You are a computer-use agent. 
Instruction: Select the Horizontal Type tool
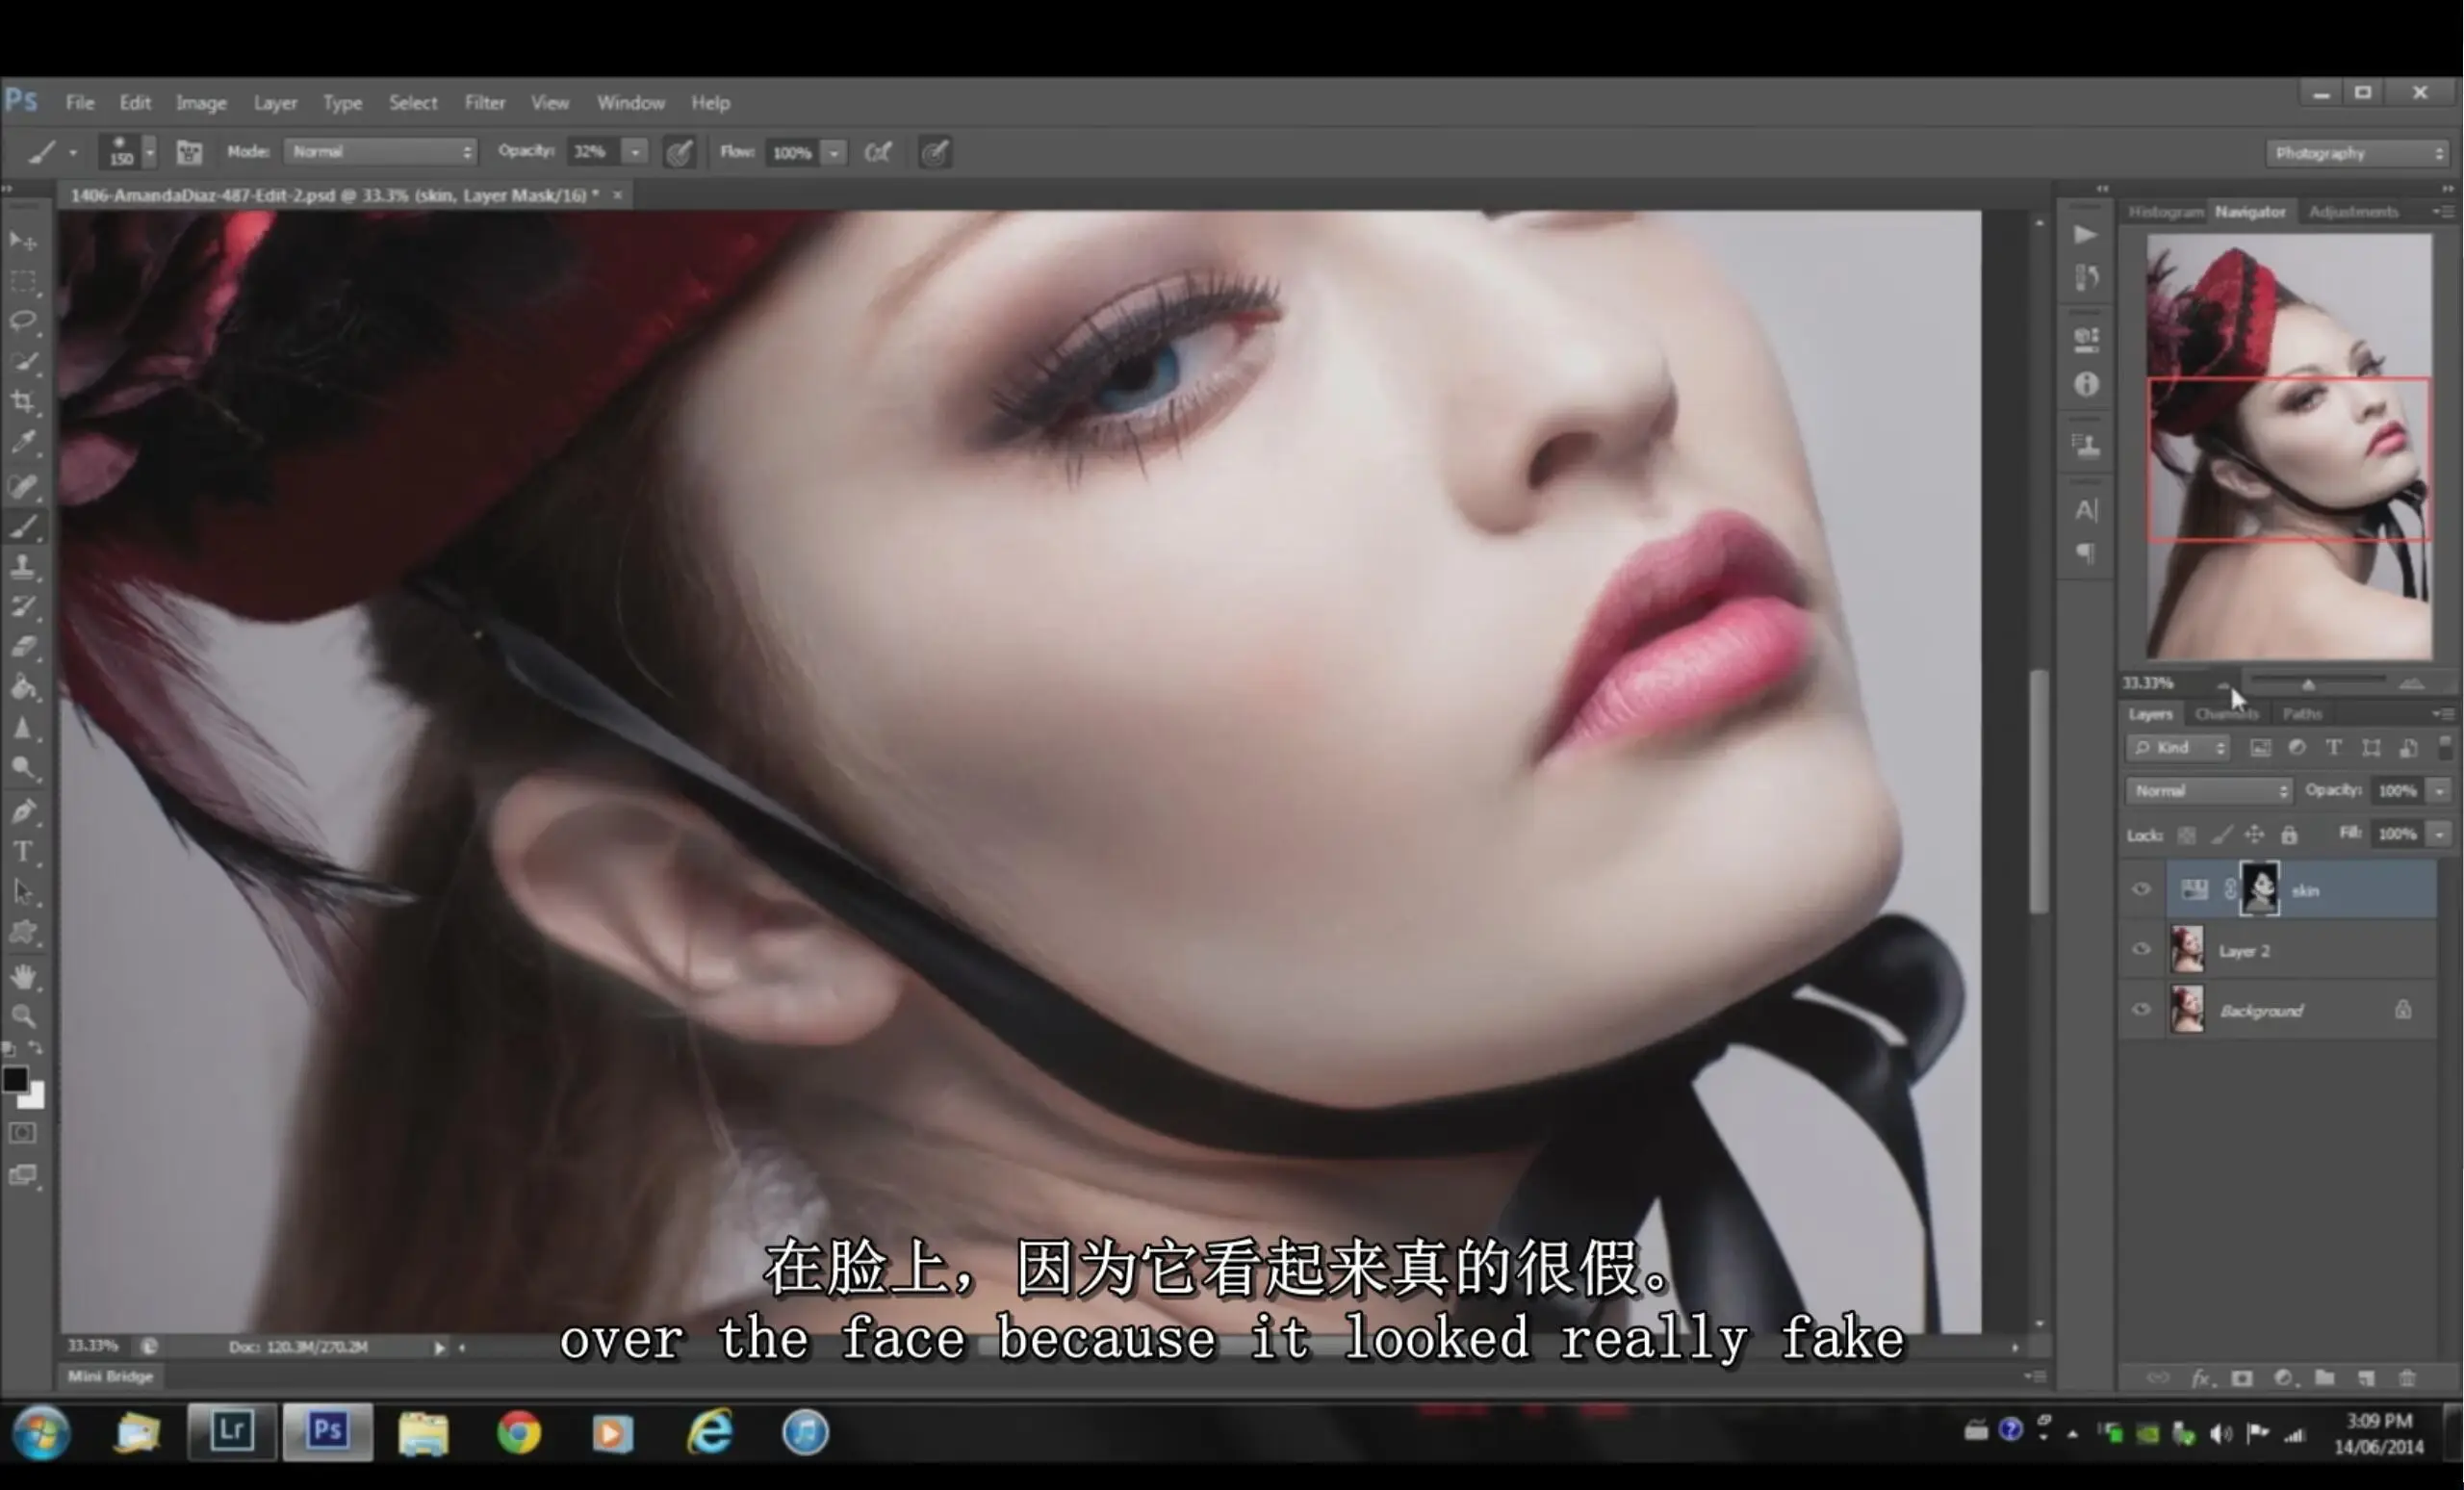pyautogui.click(x=23, y=851)
